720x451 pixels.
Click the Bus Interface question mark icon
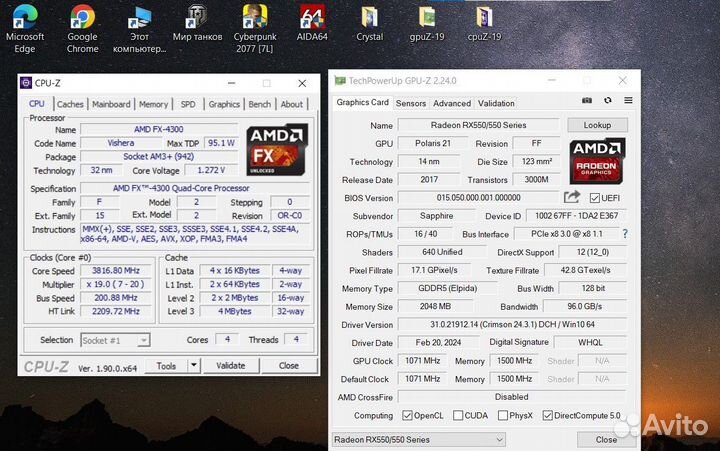[625, 234]
